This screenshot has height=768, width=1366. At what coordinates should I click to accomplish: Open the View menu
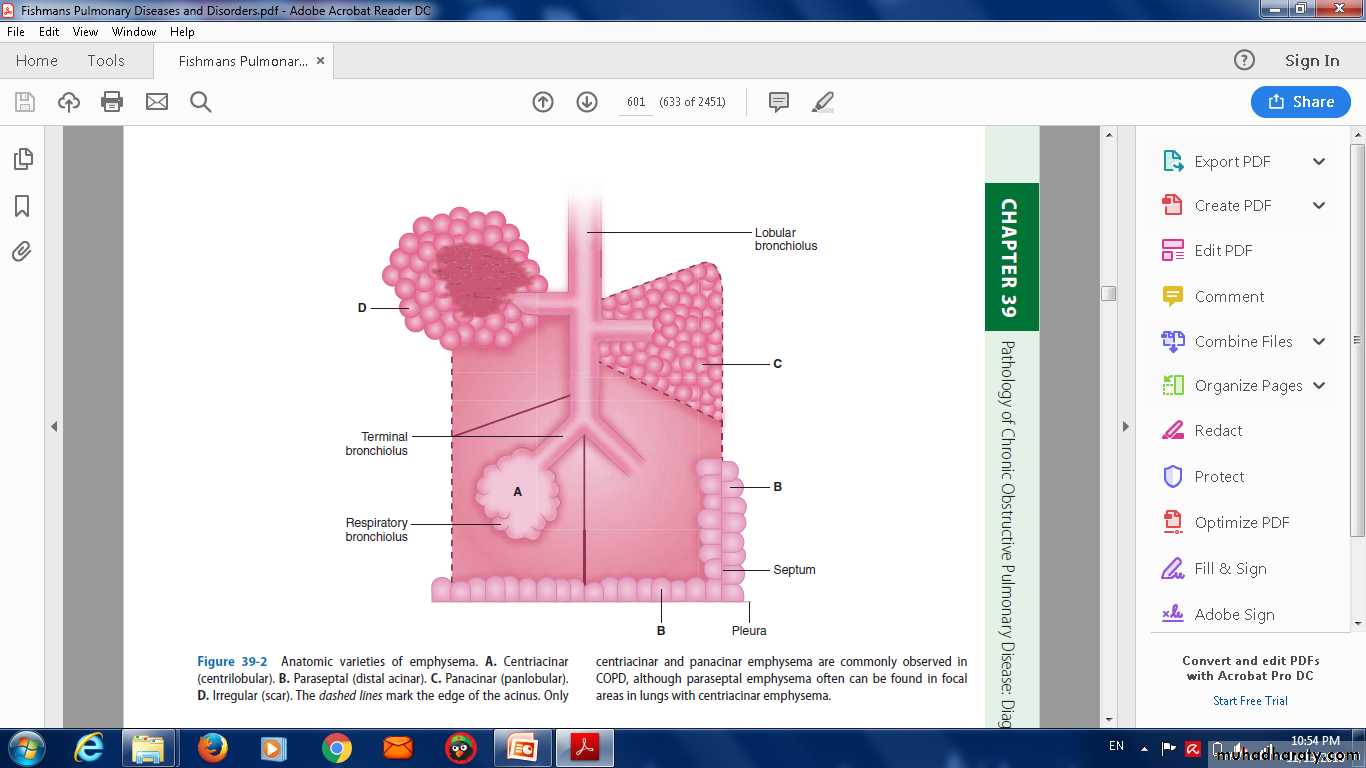pyautogui.click(x=85, y=32)
